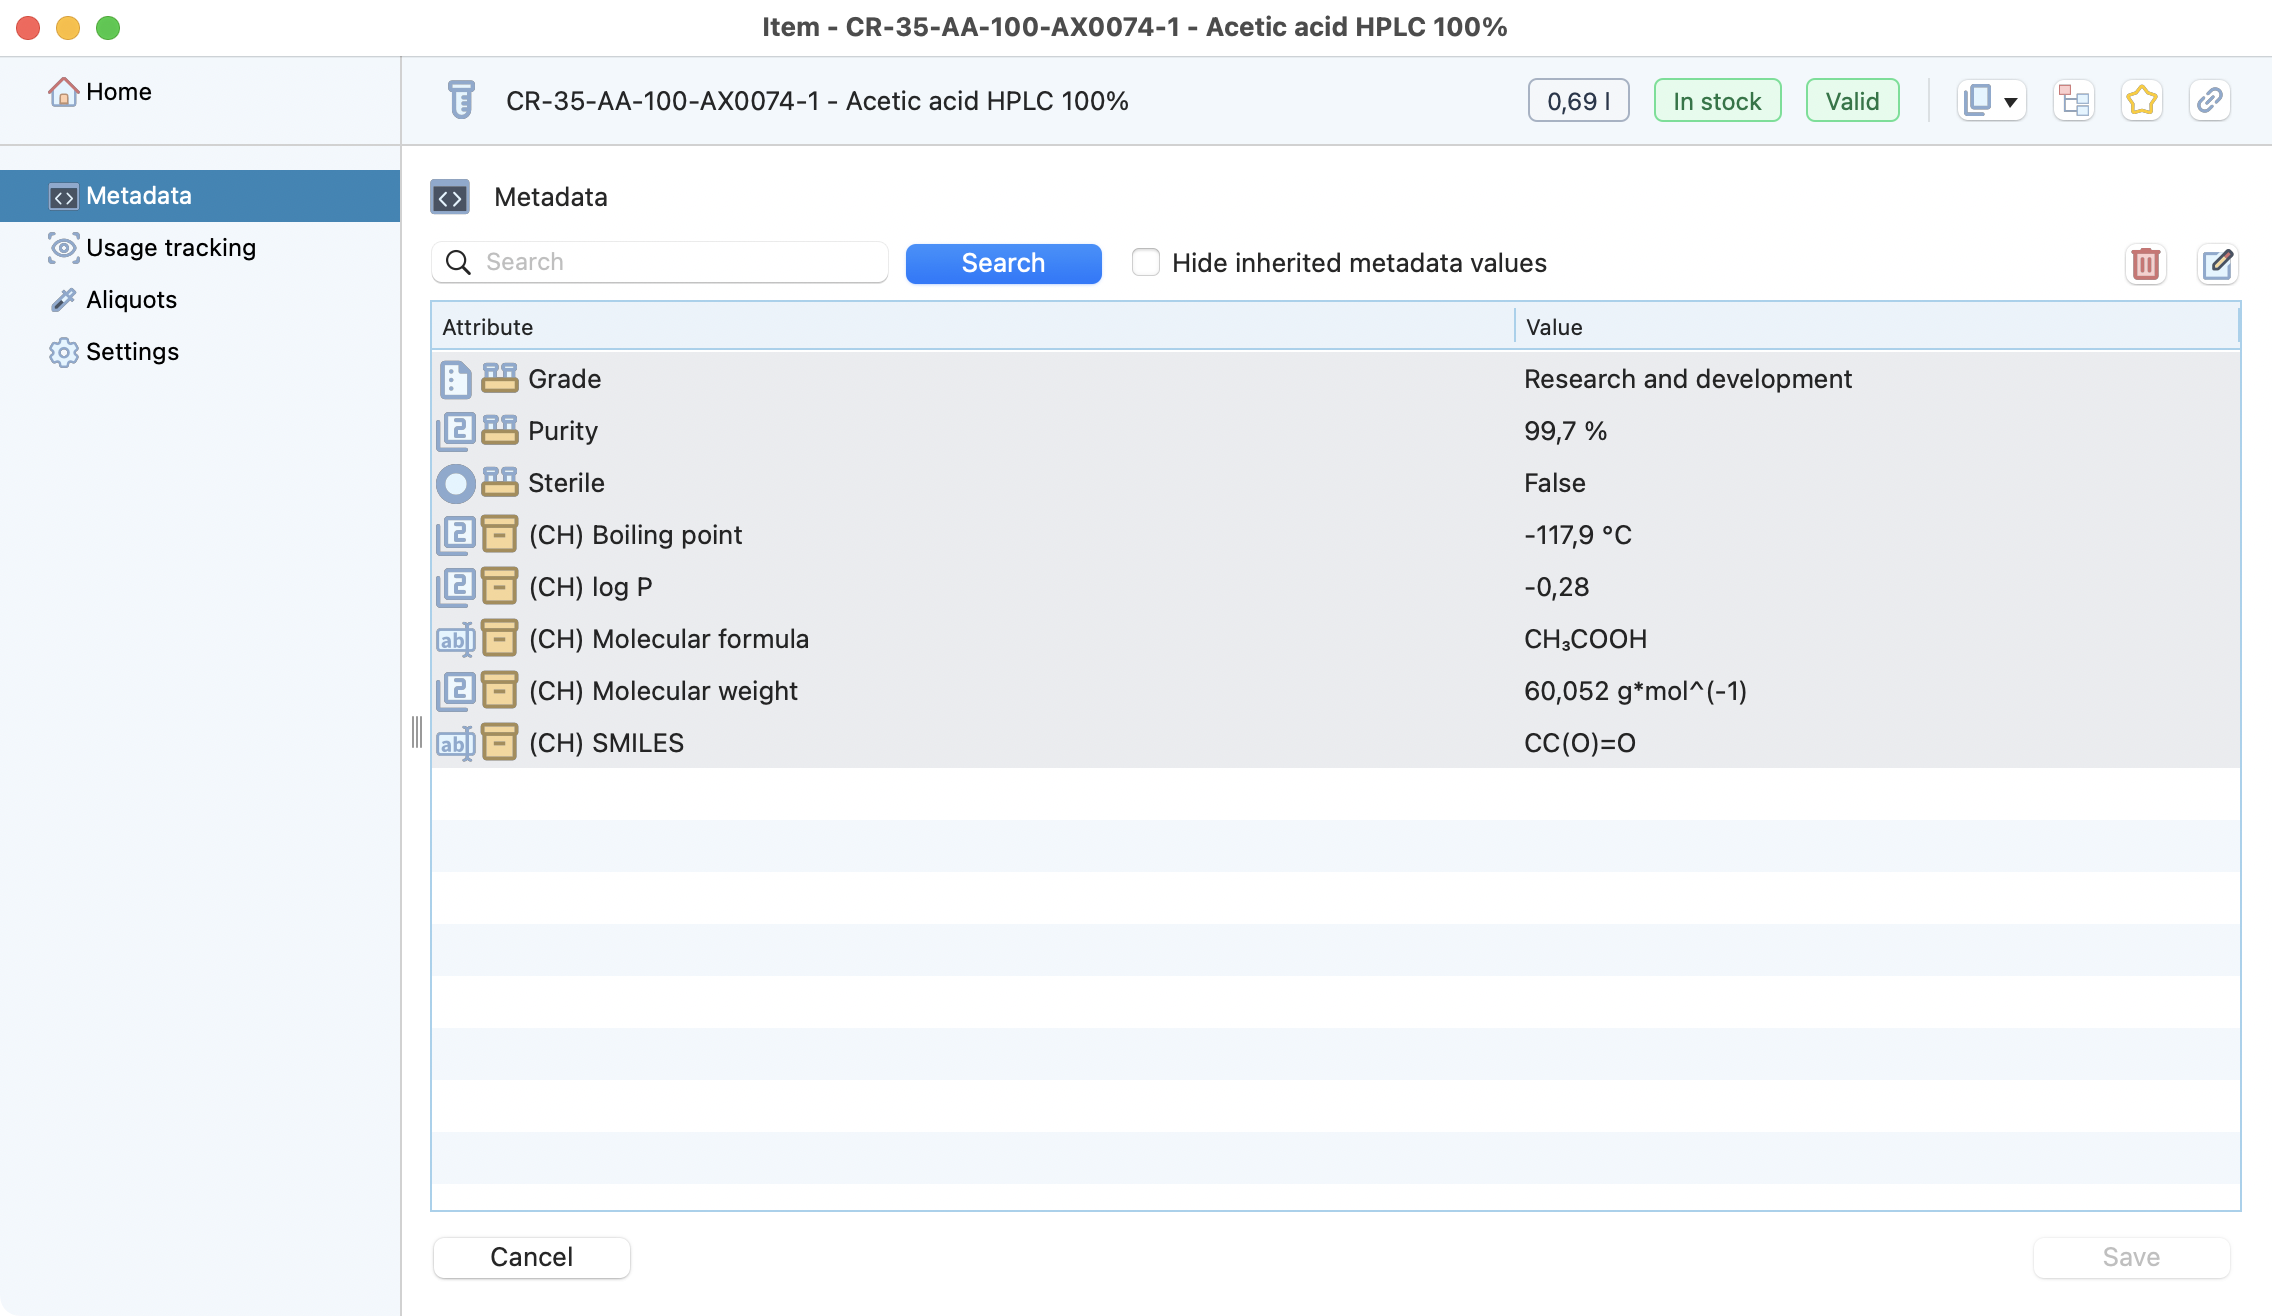Click the red trash delete icon
Screen dimensions: 2272x1316
click(x=2145, y=264)
